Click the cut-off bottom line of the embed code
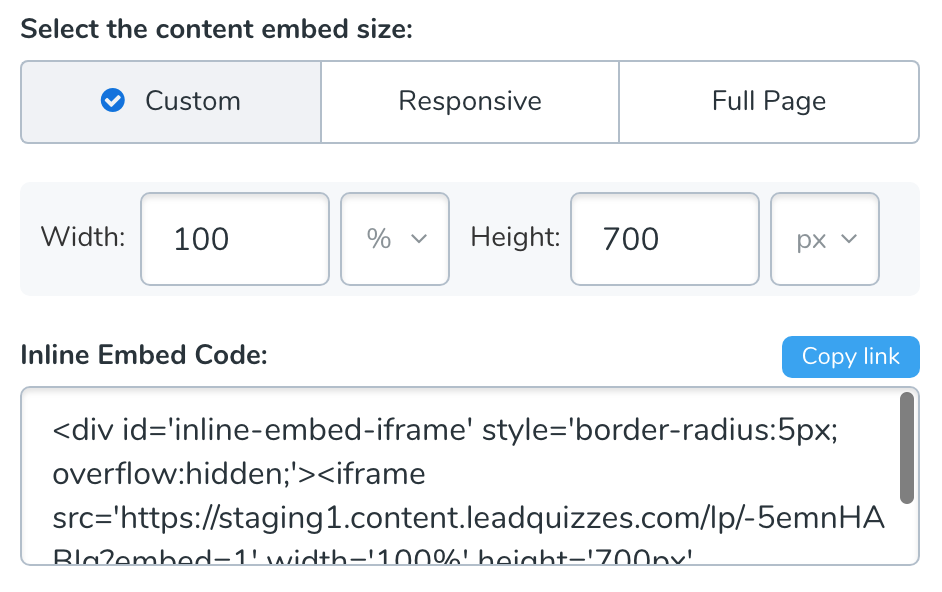 (x=372, y=556)
